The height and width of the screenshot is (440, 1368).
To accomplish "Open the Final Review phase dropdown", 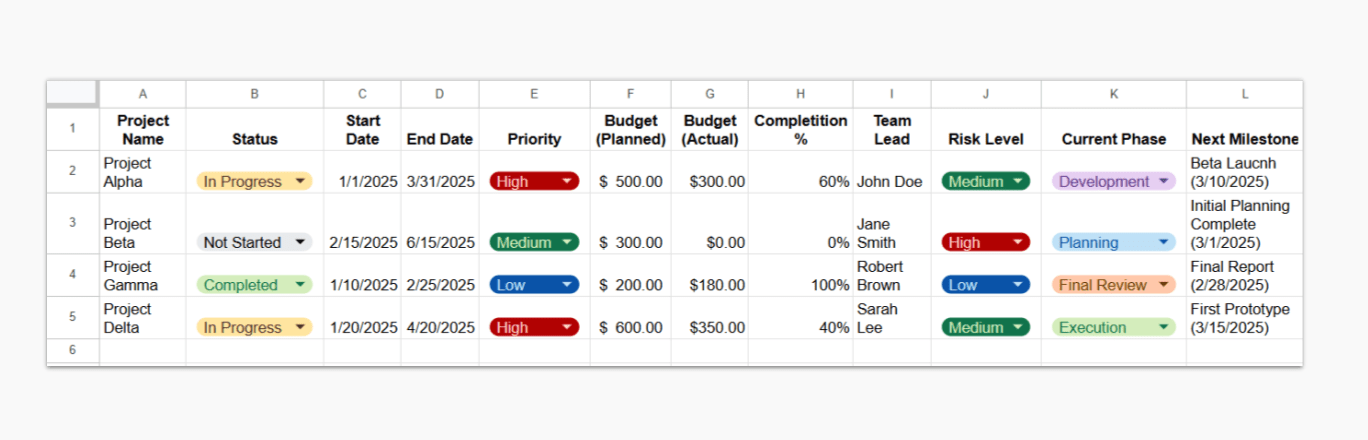I will coord(1113,285).
